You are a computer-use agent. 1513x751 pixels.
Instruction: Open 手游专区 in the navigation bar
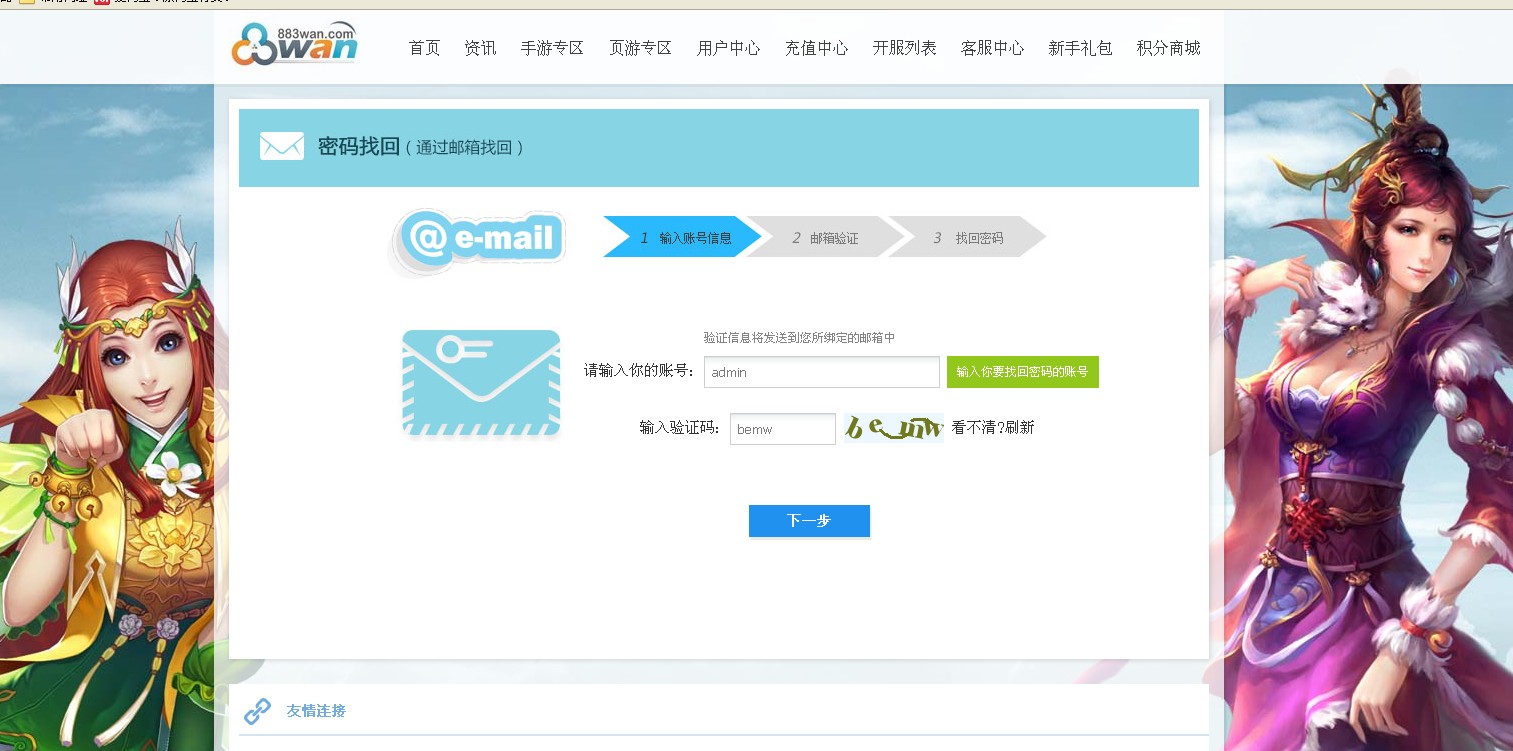pos(552,48)
